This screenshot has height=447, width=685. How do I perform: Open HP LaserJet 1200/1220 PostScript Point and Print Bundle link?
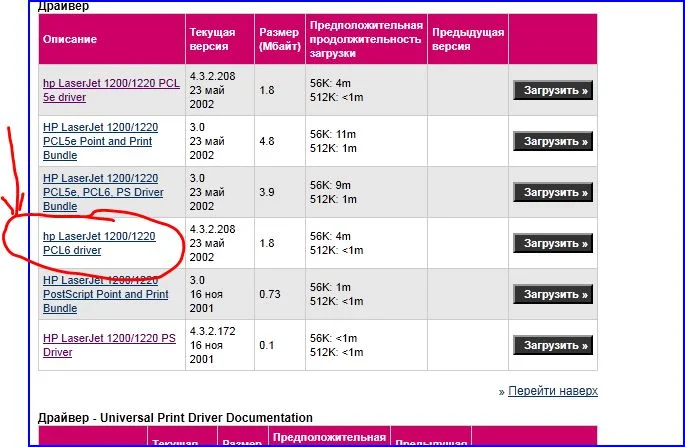(105, 294)
